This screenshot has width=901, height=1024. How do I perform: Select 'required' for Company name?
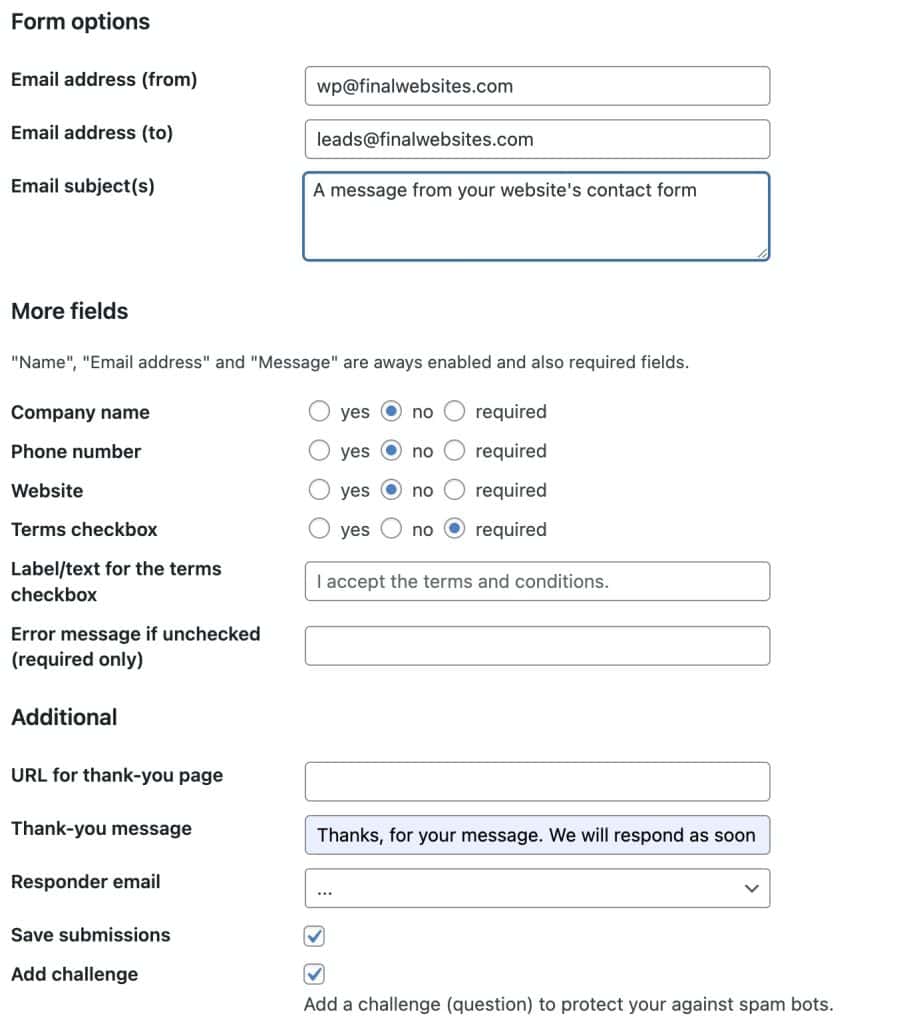pos(454,411)
